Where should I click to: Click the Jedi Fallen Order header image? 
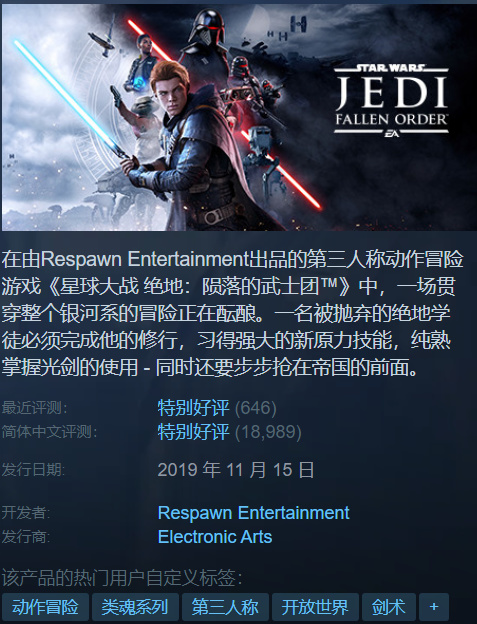[x=239, y=117]
